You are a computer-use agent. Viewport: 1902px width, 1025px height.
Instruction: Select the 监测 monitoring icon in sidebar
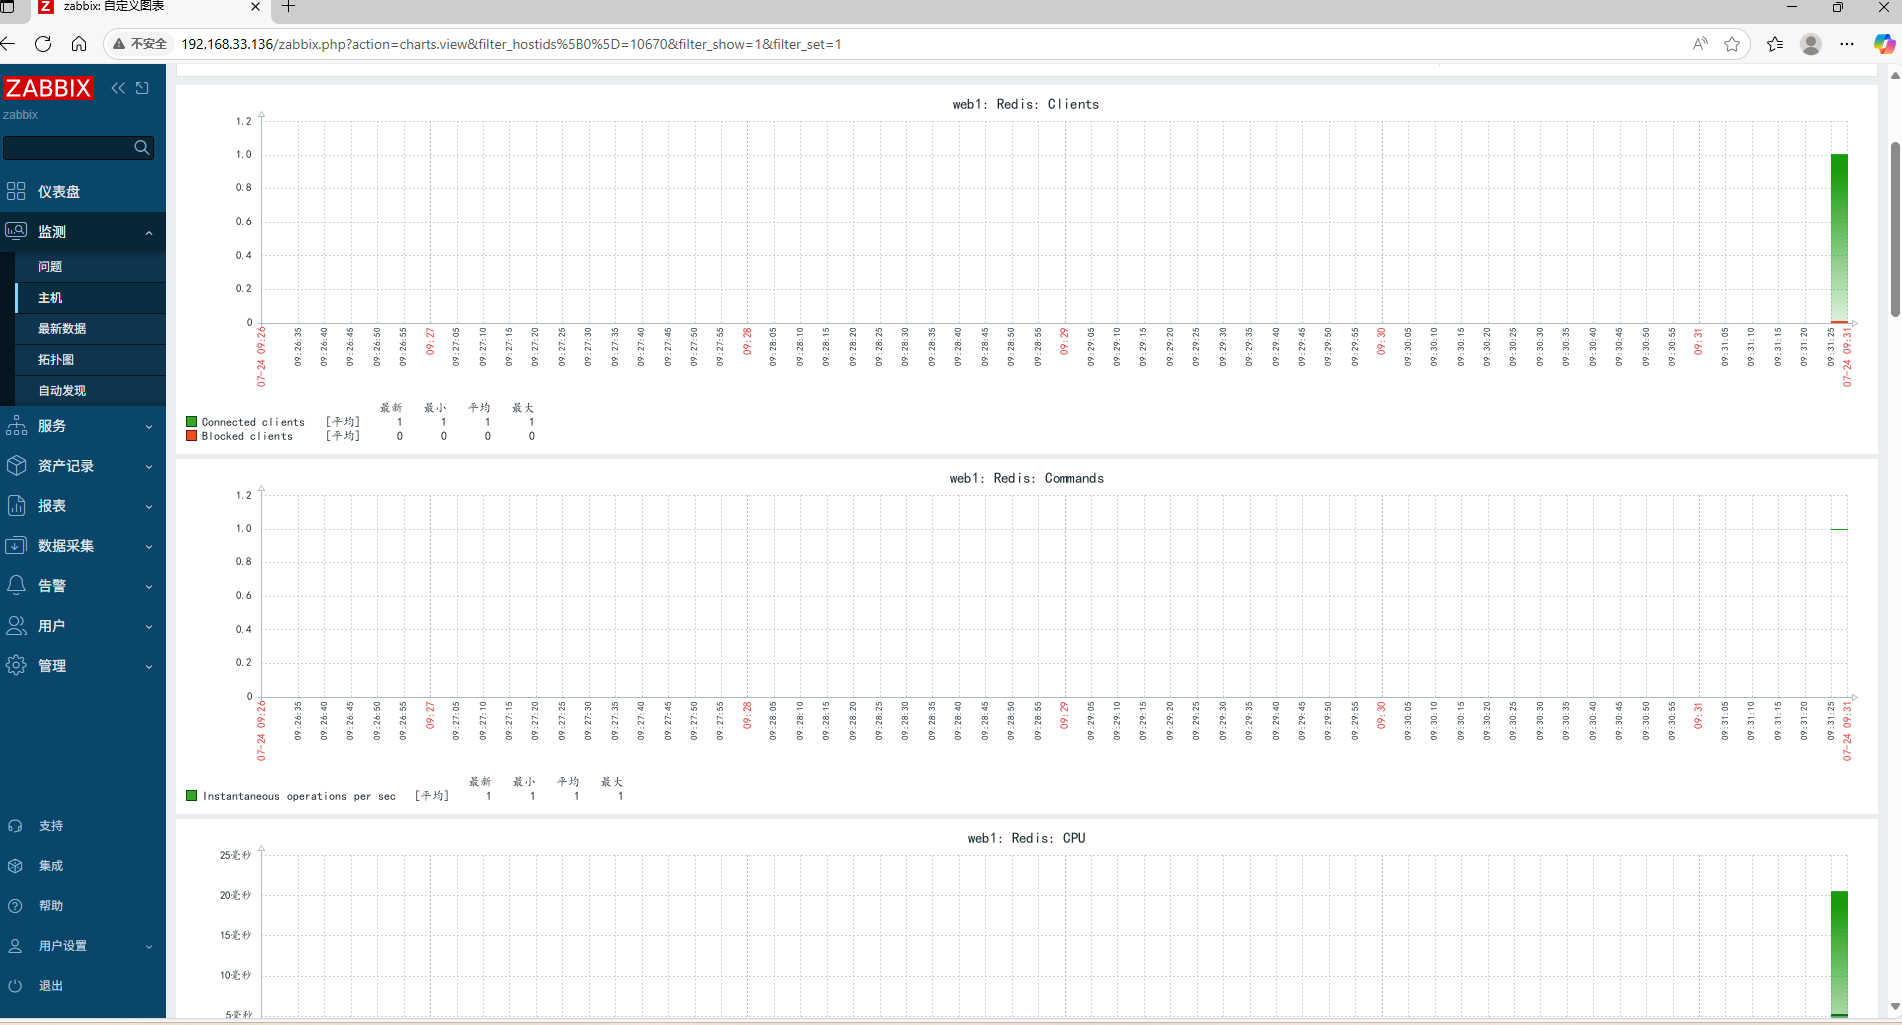click(x=17, y=231)
